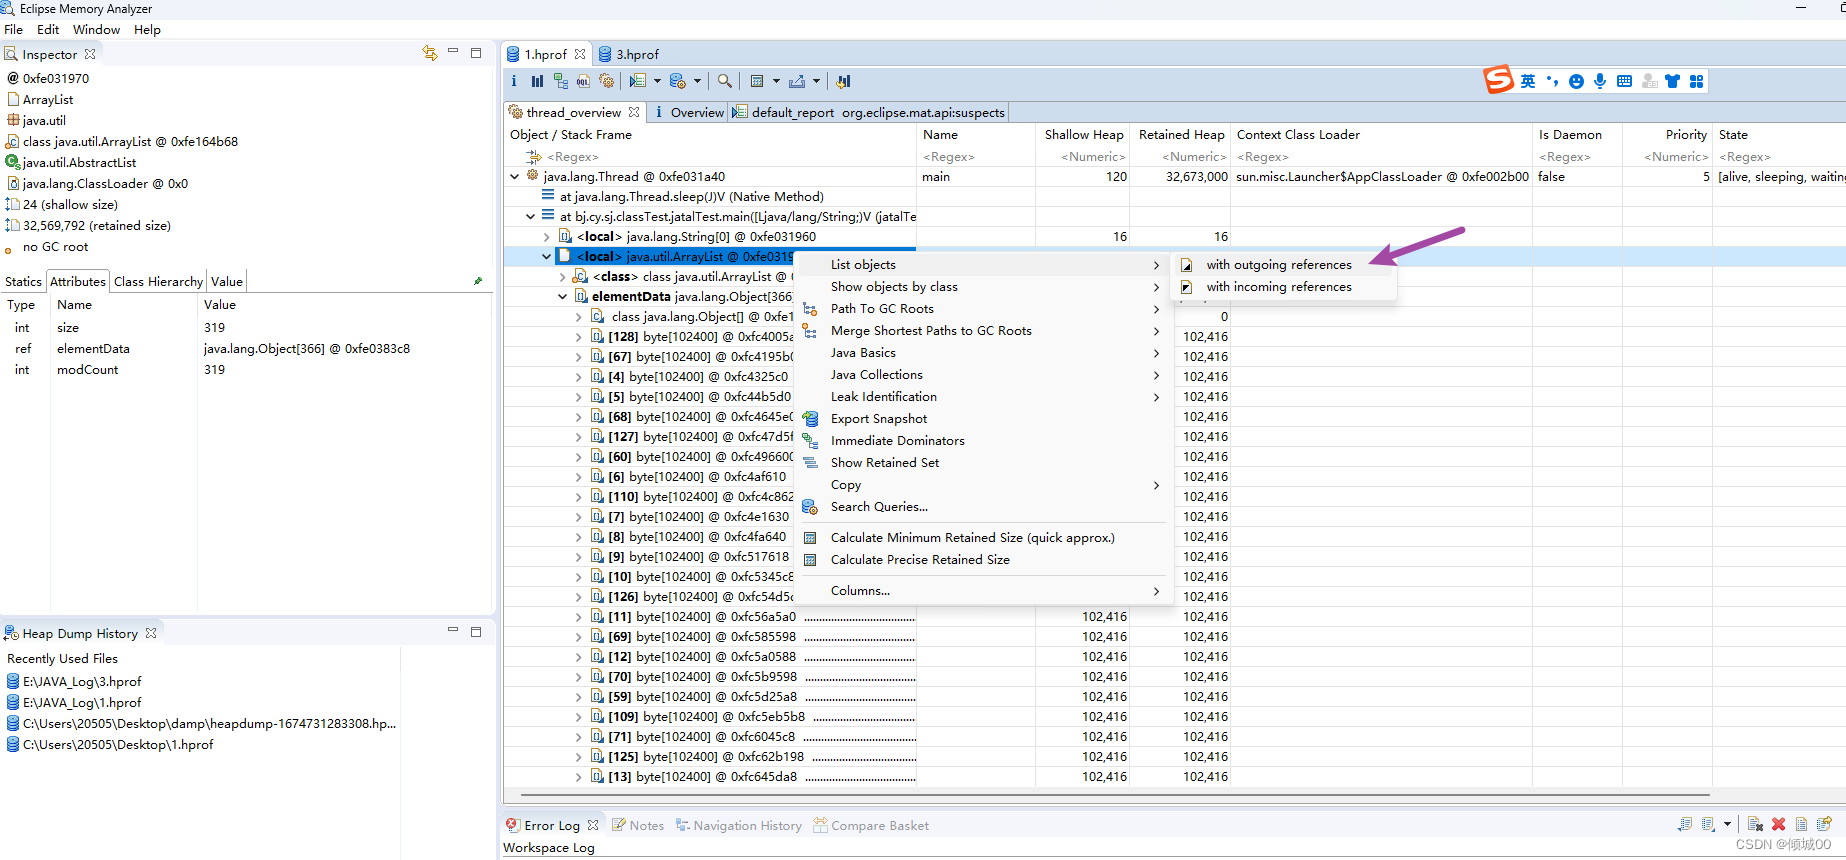Open Sogou skin shirt icon
Screen dimensions: 1846x860
tap(1672, 81)
